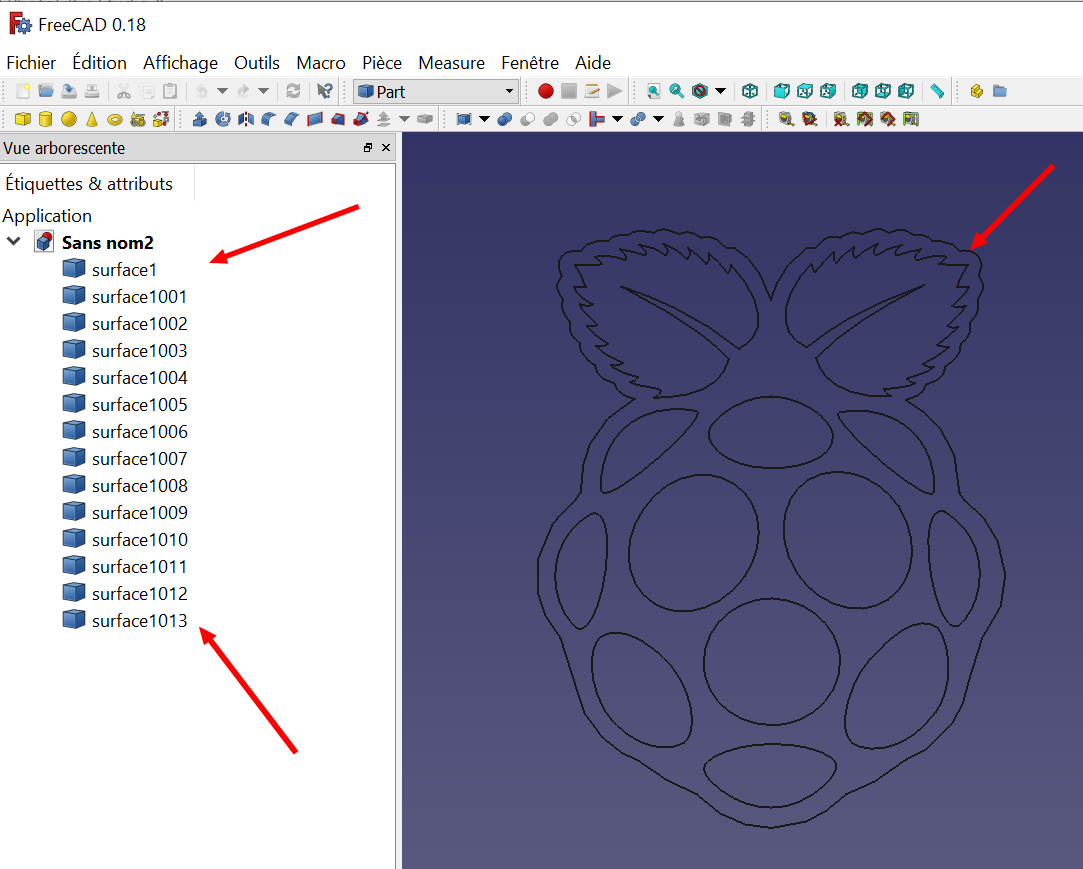Viewport: 1083px width, 869px height.
Task: Select surface1005 in the tree
Action: click(140, 405)
